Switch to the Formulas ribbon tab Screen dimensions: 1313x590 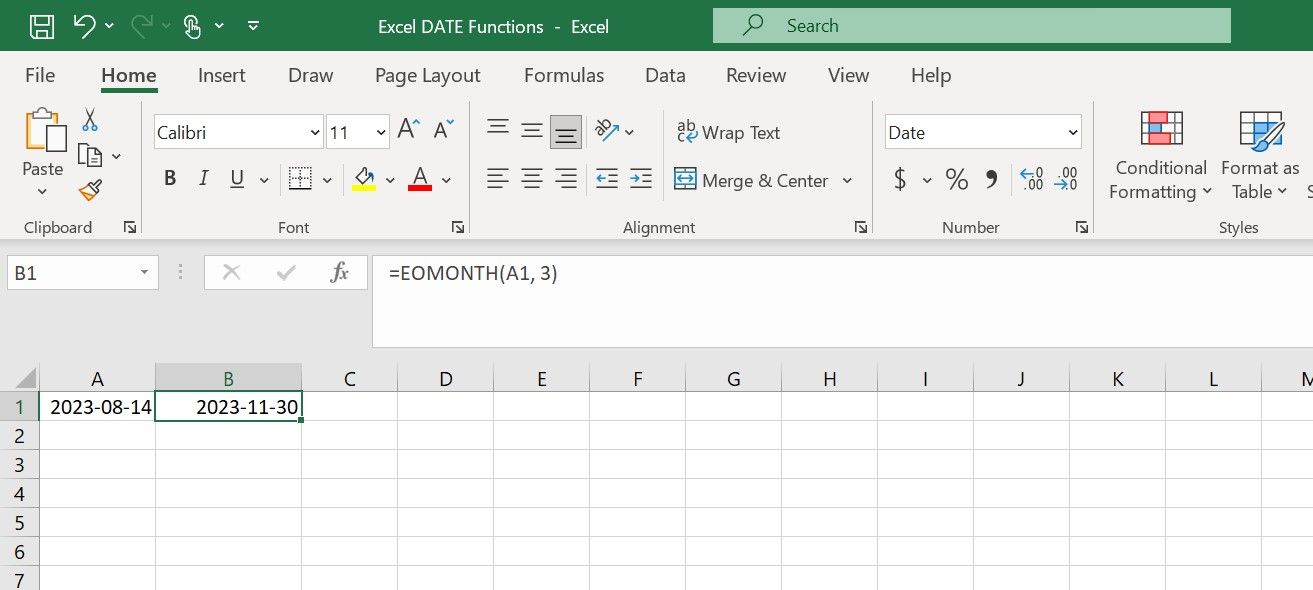(563, 75)
